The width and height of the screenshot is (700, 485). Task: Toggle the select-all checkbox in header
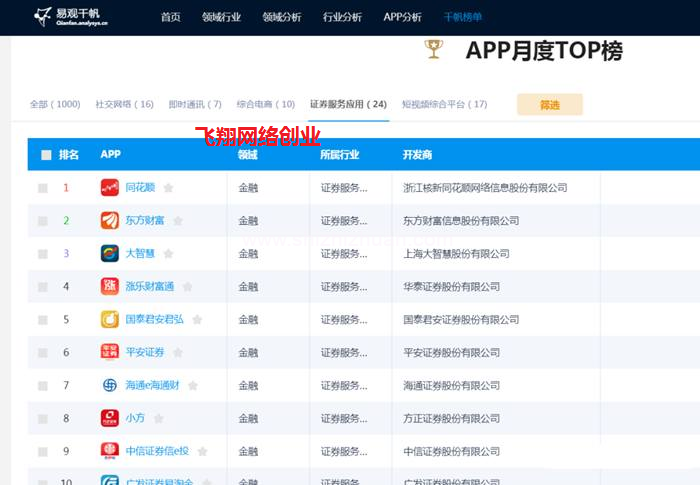click(x=46, y=155)
